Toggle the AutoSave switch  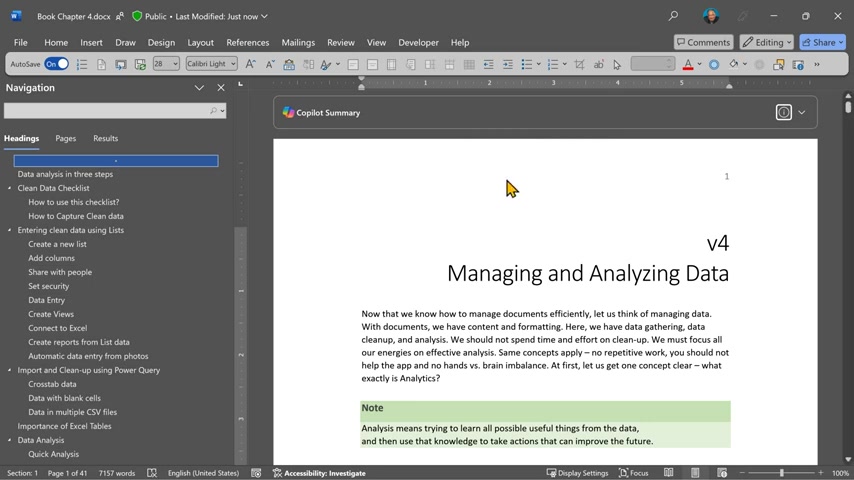coord(57,64)
